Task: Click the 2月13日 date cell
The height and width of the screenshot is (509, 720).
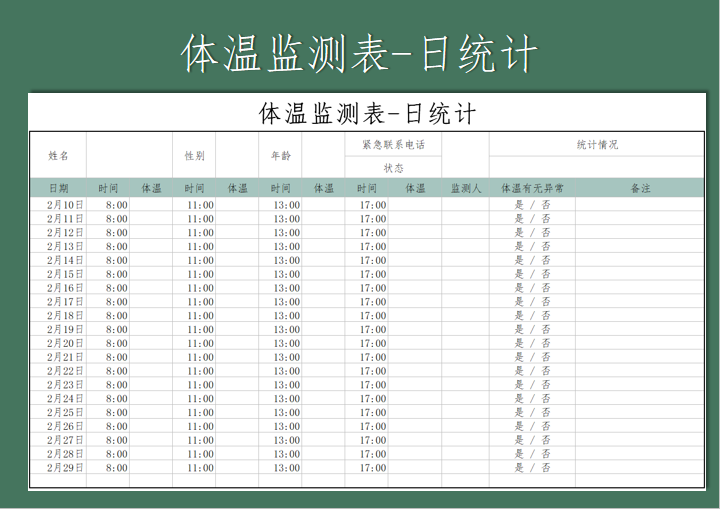Action: [x=58, y=246]
